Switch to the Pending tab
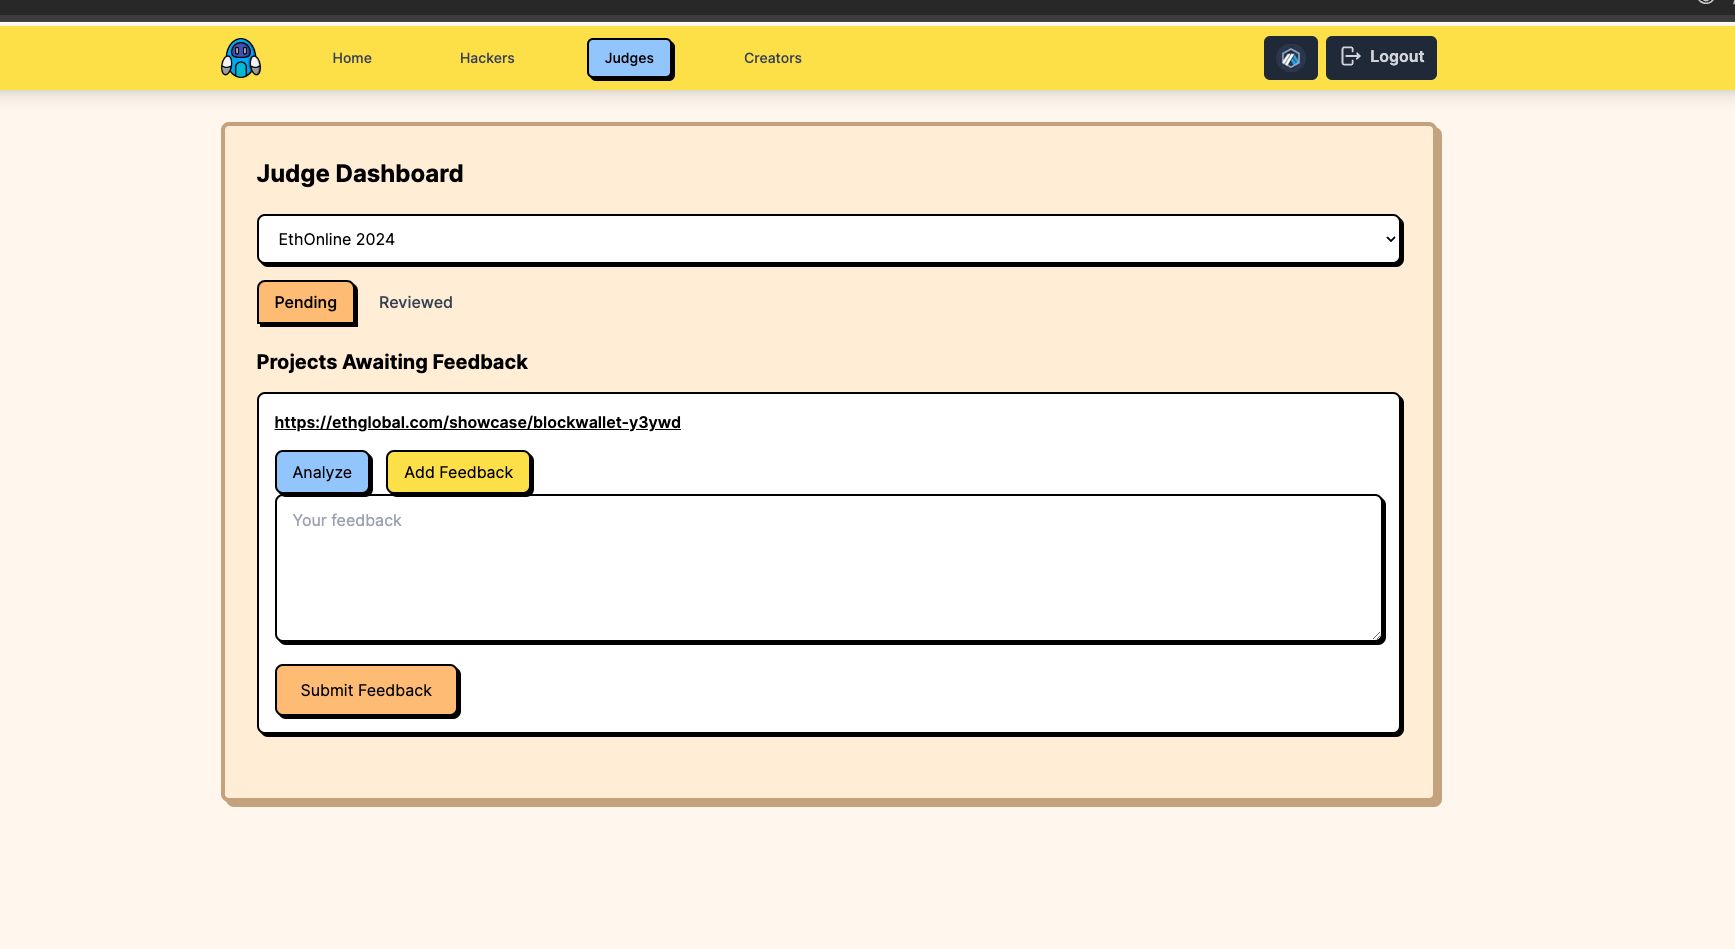 tap(306, 302)
